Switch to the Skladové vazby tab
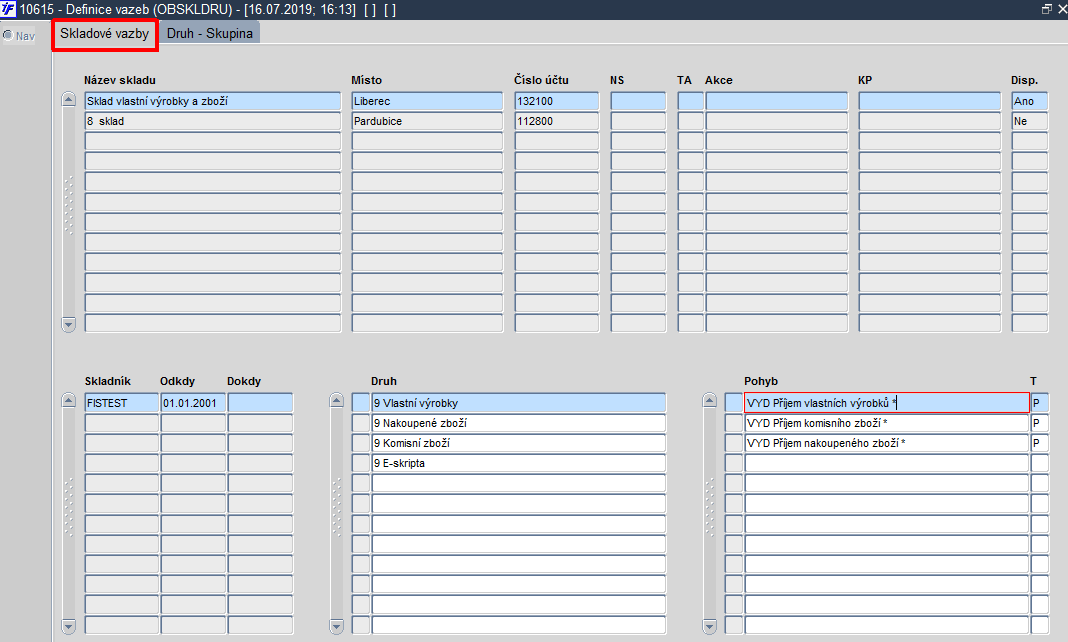Image resolution: width=1068 pixels, height=642 pixels. pos(104,34)
